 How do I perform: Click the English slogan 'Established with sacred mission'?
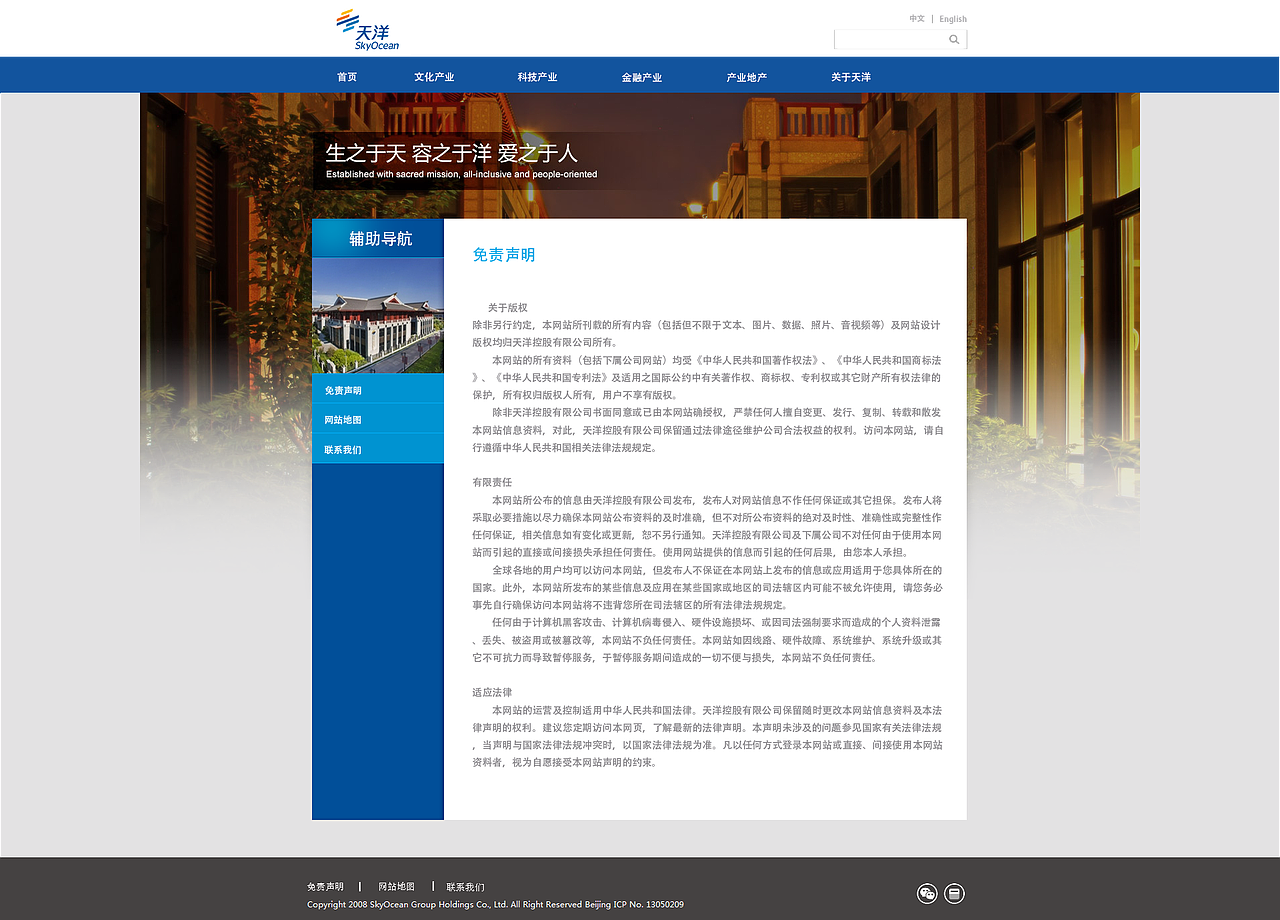461,174
